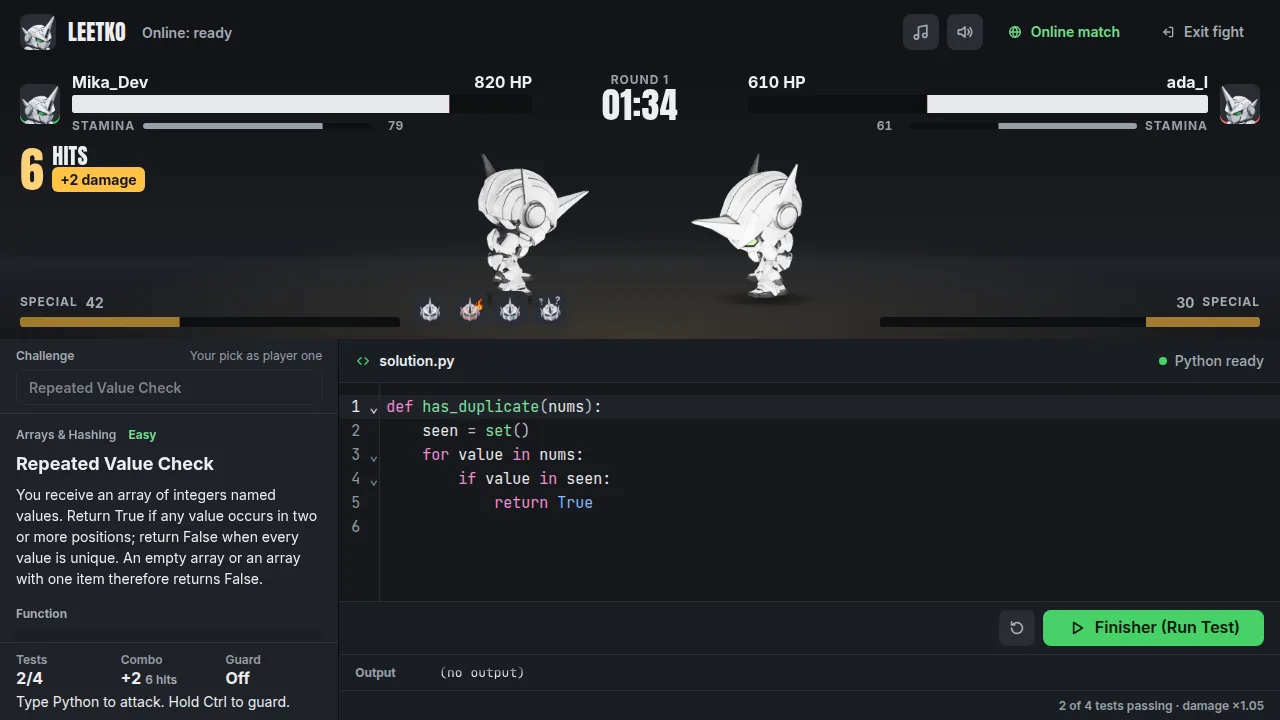The image size is (1280, 720).
Task: Click the Finisher (Run Test) button
Action: (x=1153, y=628)
